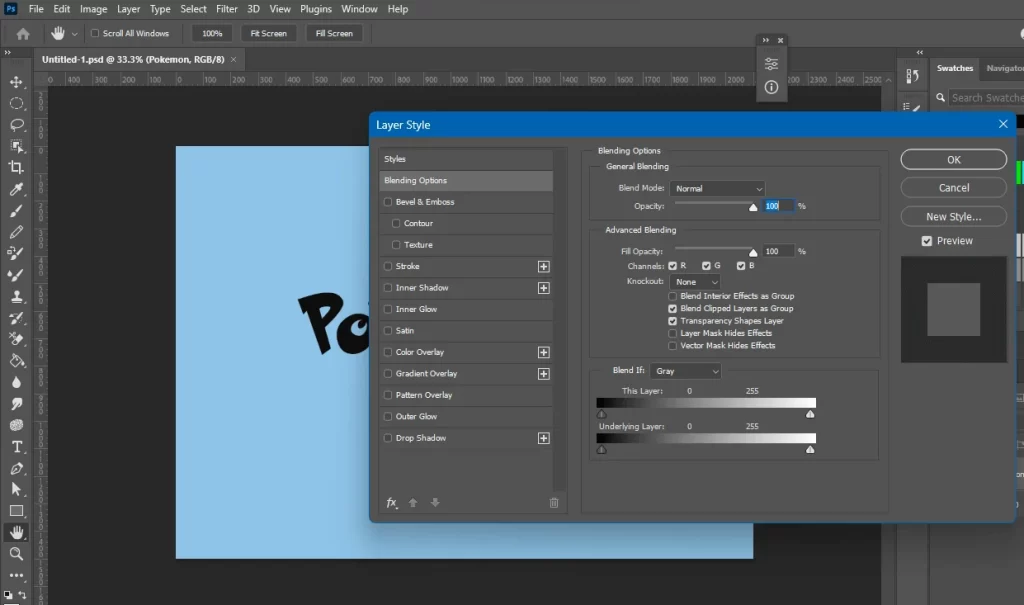Open the Blend Mode dropdown
Viewport: 1024px width, 605px height.
[x=718, y=188]
